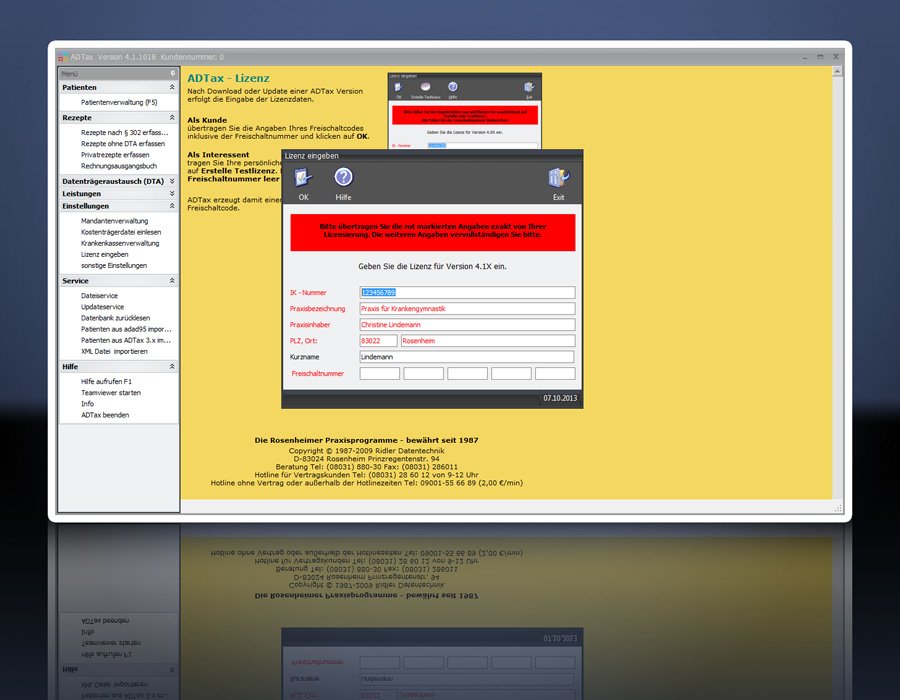
Task: Click Teamviewer starten
Action: tap(111, 393)
